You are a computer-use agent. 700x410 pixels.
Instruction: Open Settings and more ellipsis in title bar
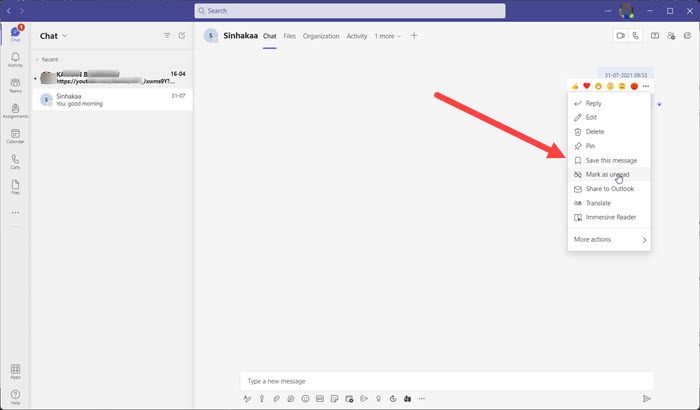click(x=608, y=11)
